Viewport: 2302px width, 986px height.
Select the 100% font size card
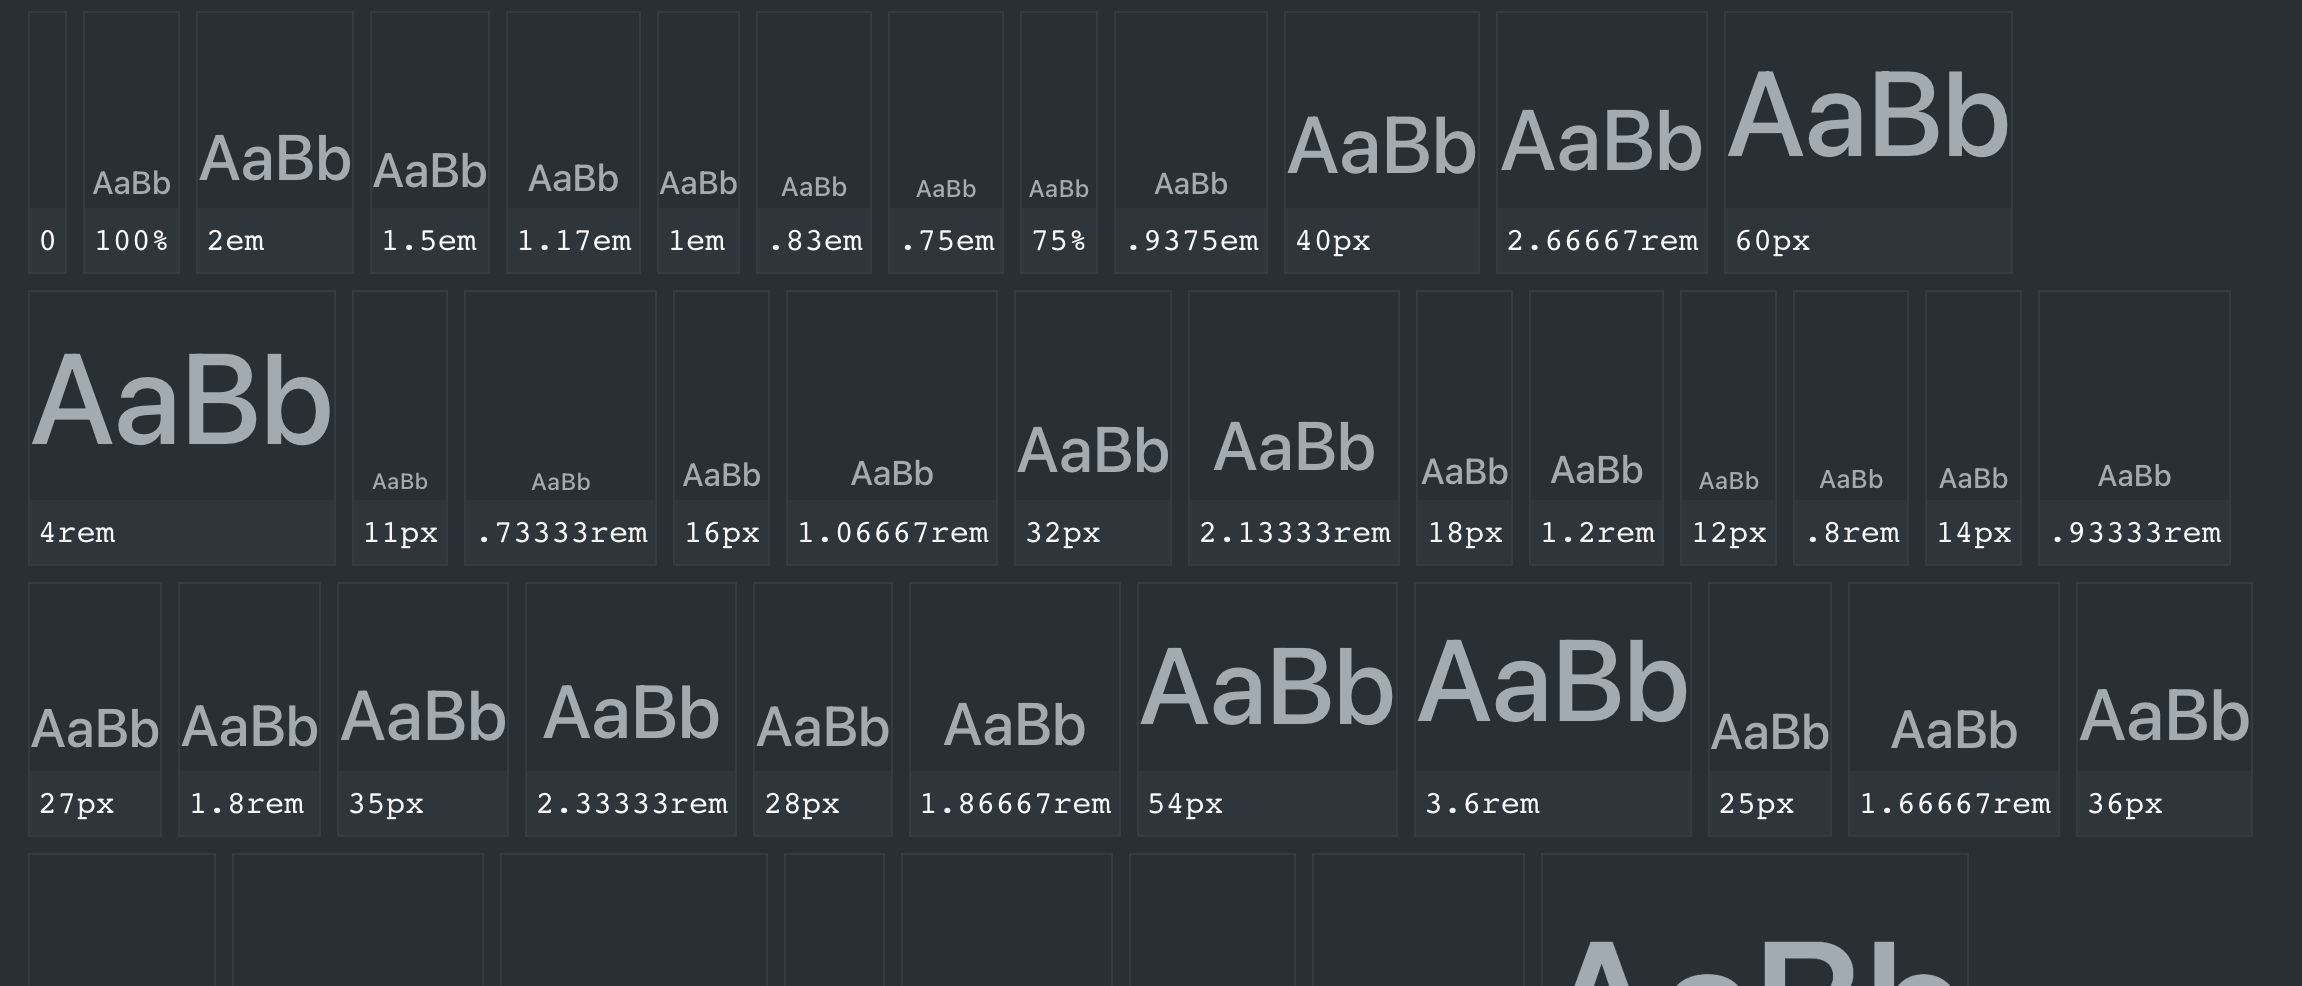point(131,142)
